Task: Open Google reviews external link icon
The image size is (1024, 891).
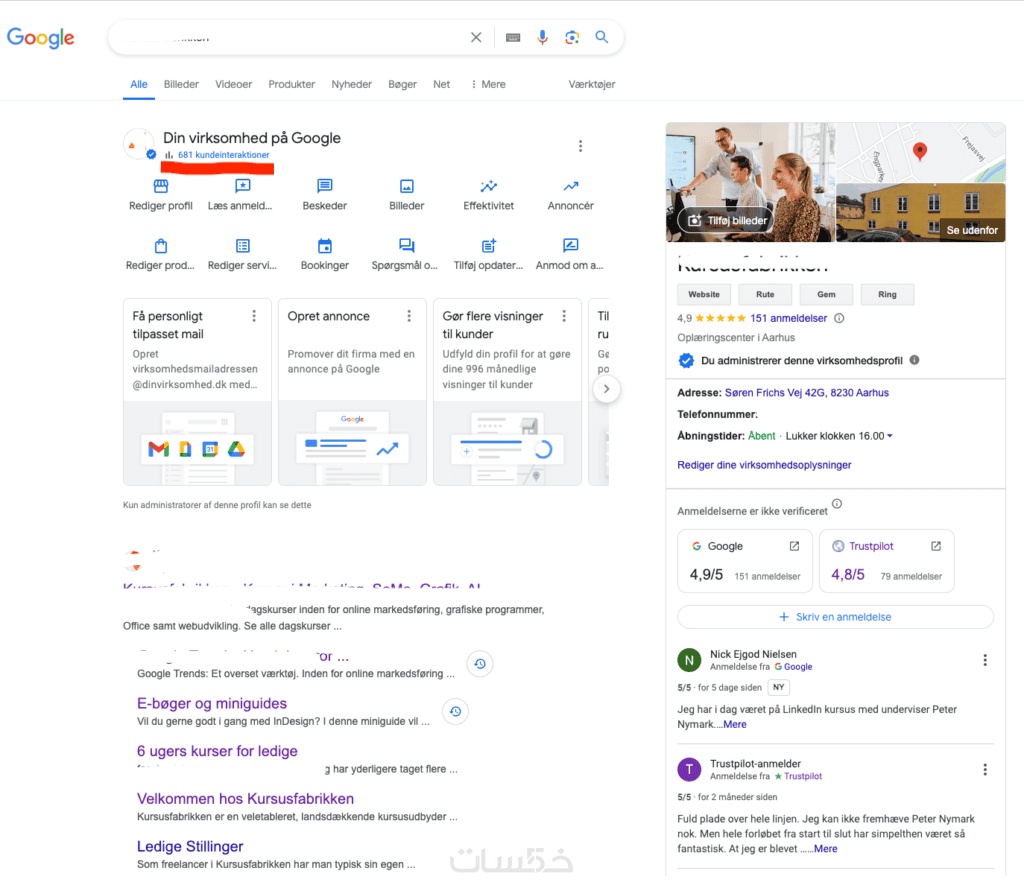Action: click(794, 546)
